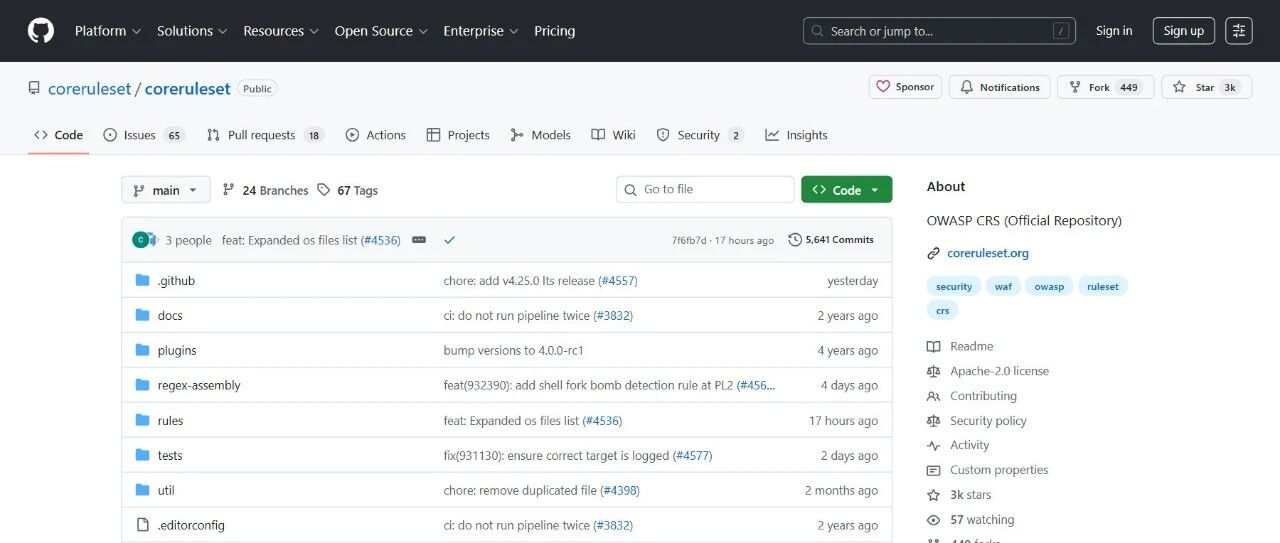Click the folder icon beside docs
The width and height of the screenshot is (1280, 543).
coord(142,315)
